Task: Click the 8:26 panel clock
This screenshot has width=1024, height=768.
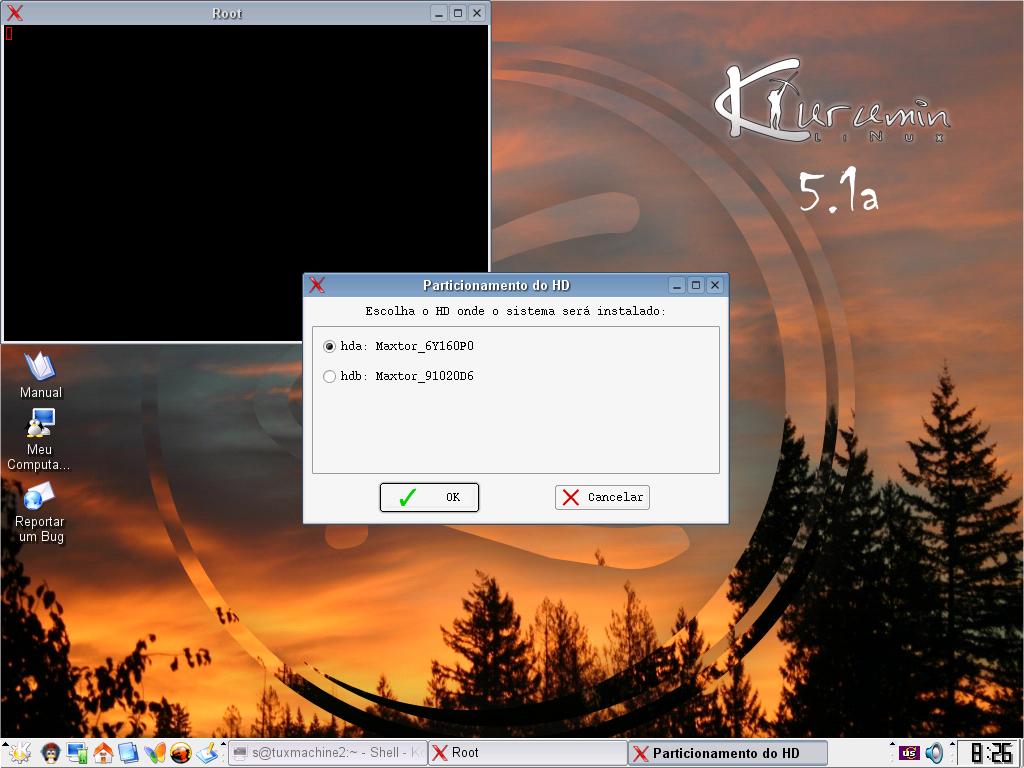Action: click(x=991, y=753)
